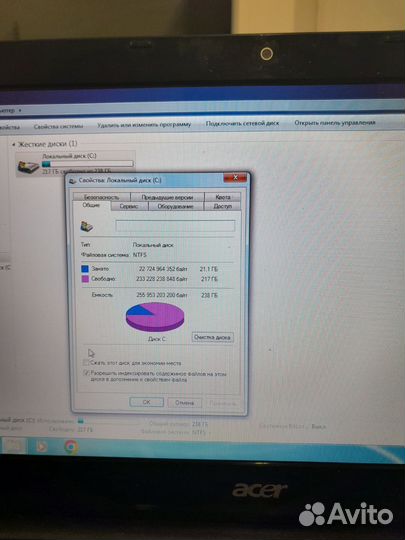
Task: Open the Доступ tab
Action: pyautogui.click(x=222, y=206)
